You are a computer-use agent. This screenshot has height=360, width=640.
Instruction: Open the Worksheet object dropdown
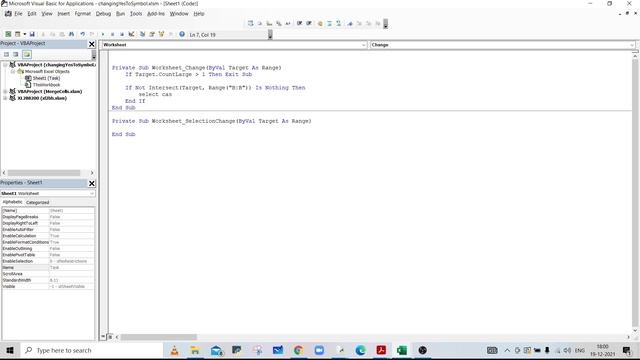[363, 45]
